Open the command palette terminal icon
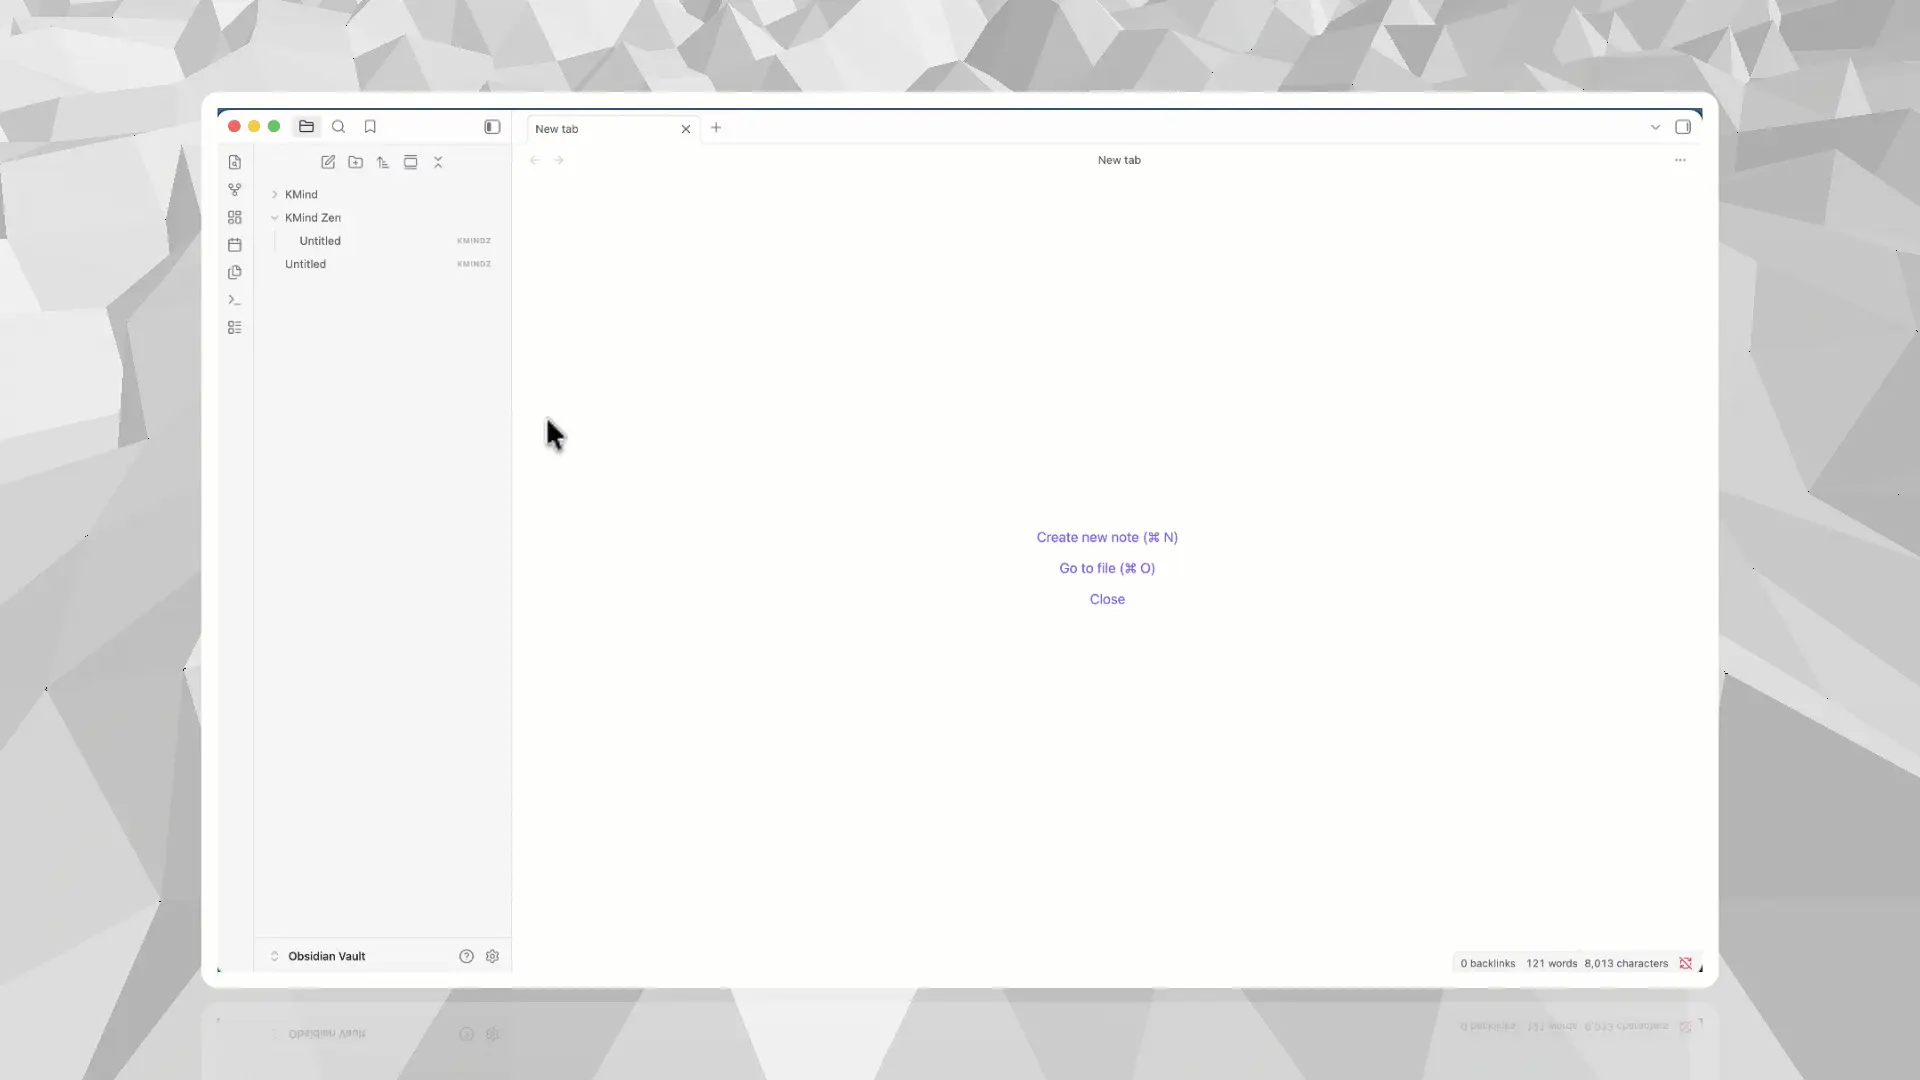 click(235, 300)
